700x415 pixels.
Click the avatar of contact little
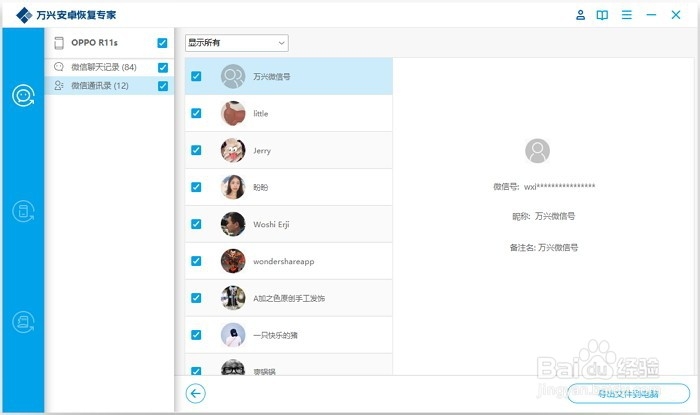(233, 113)
